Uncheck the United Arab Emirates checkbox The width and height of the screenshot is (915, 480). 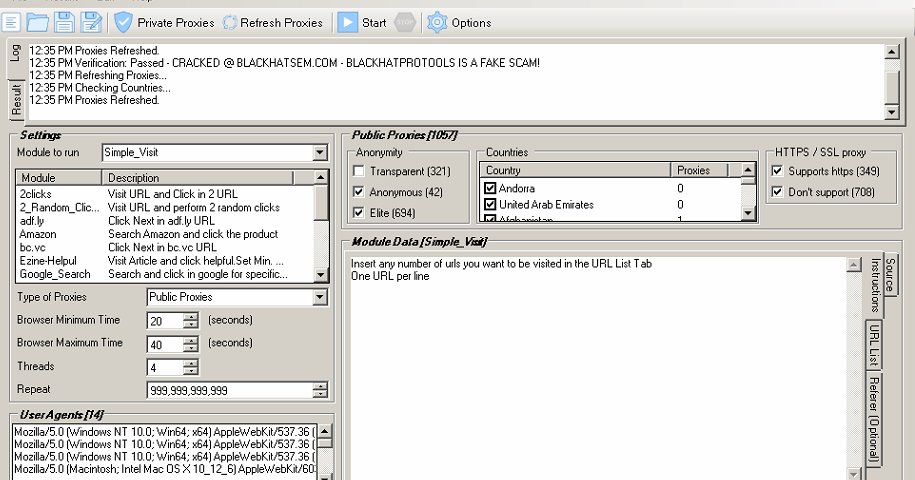[490, 205]
